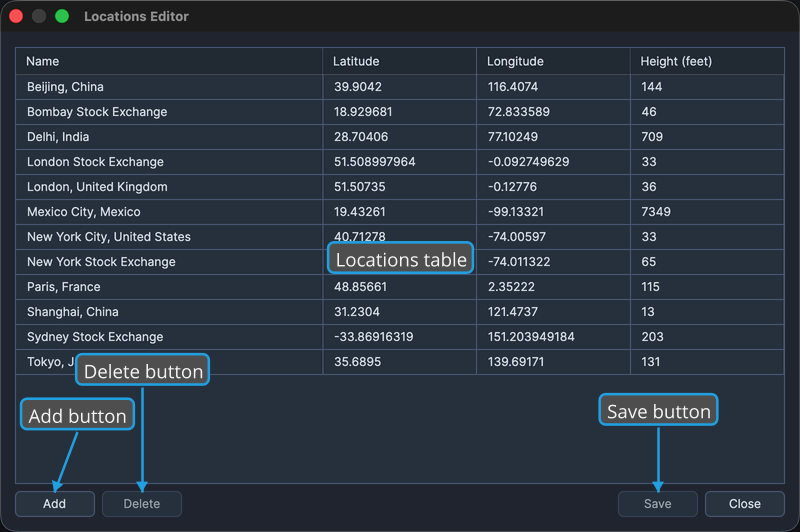
Task: Click height value 46
Action: coord(649,112)
